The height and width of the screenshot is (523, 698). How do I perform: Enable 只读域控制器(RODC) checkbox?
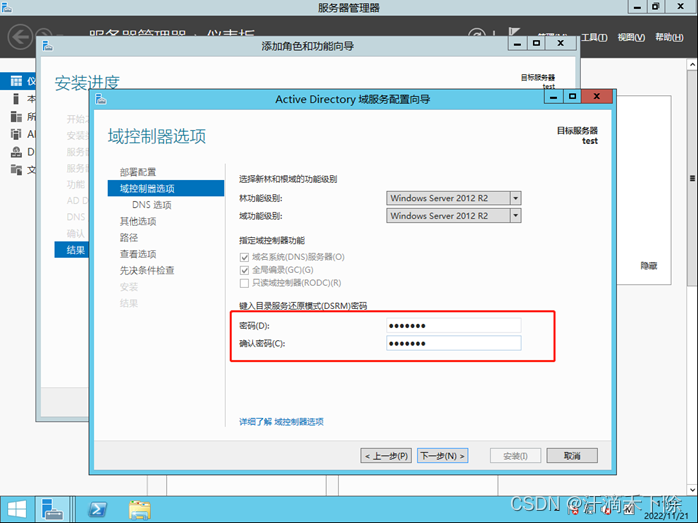pos(244,283)
